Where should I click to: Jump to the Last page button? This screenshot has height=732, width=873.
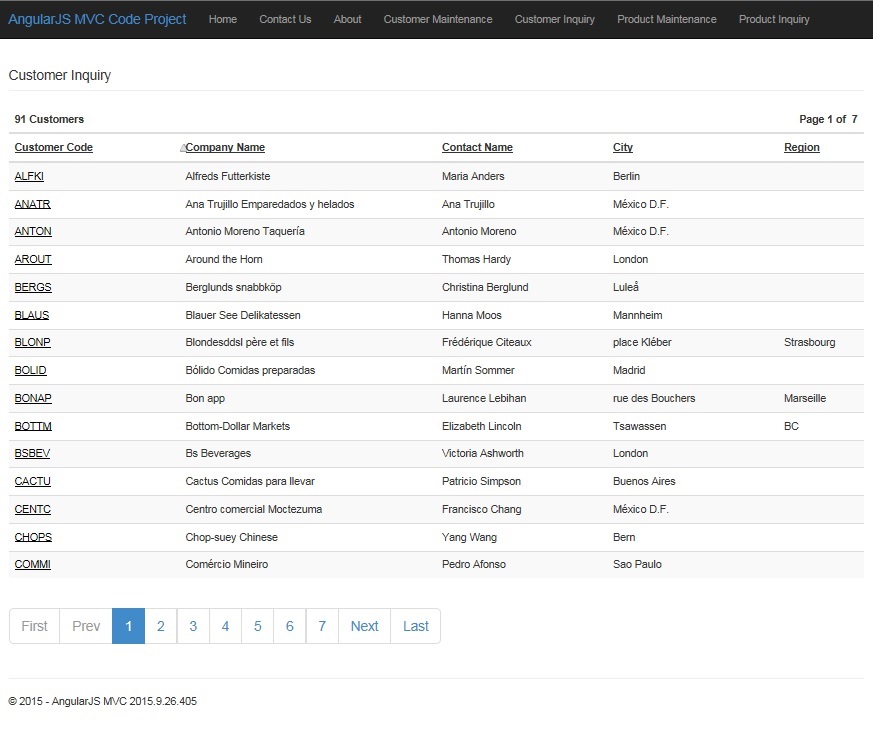(x=415, y=626)
